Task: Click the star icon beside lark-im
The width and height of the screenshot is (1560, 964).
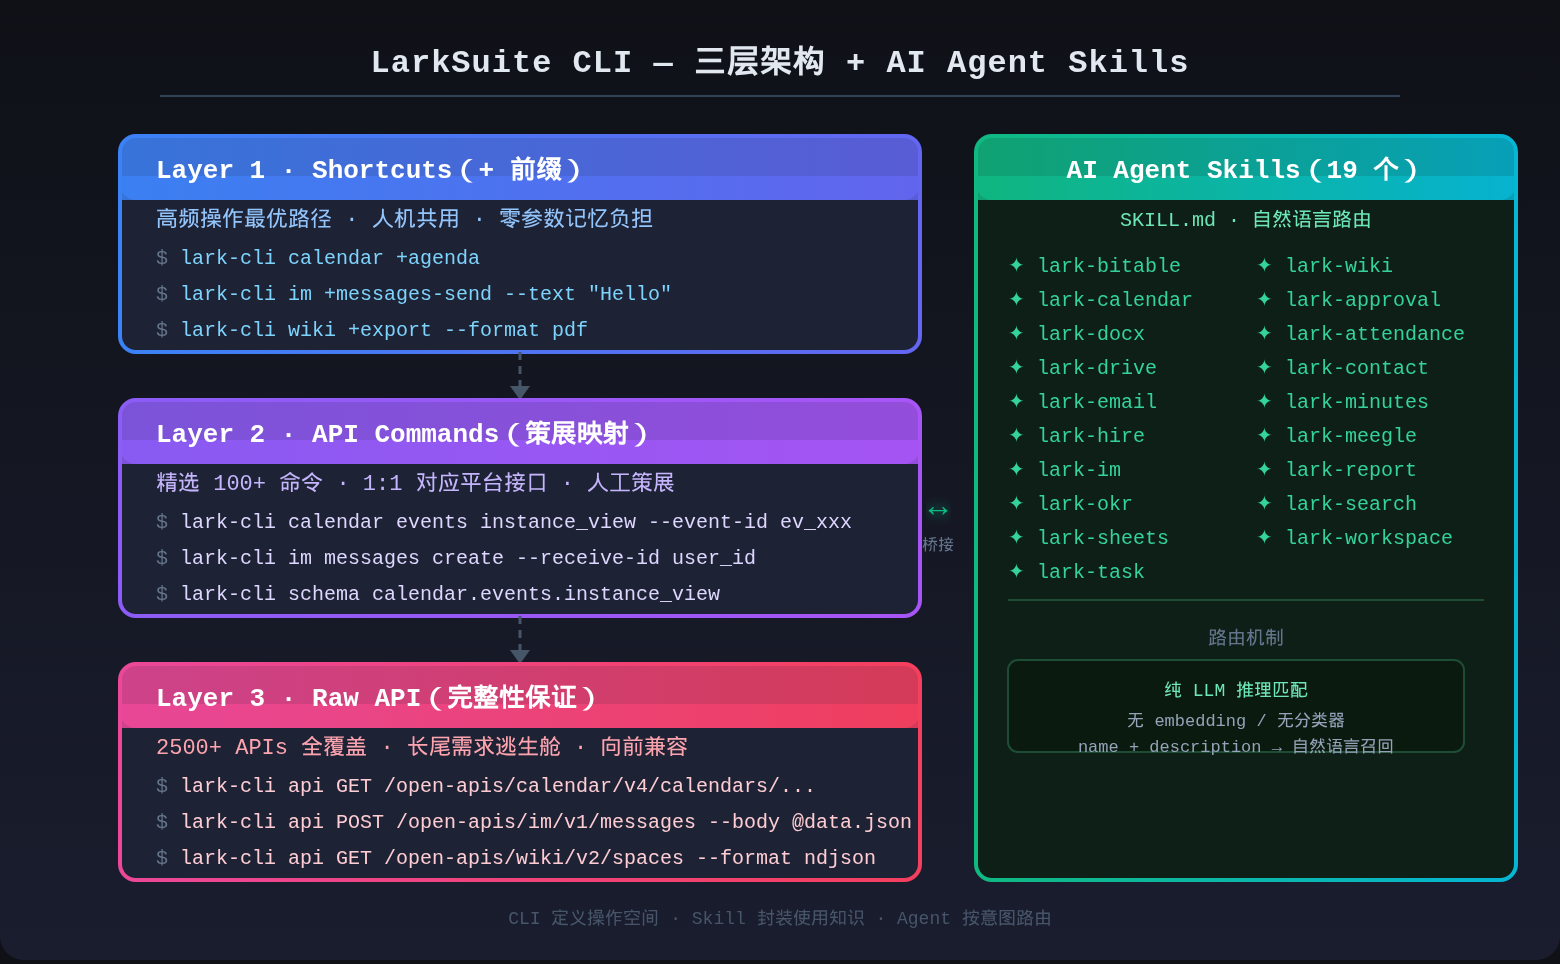Action: coord(1016,469)
